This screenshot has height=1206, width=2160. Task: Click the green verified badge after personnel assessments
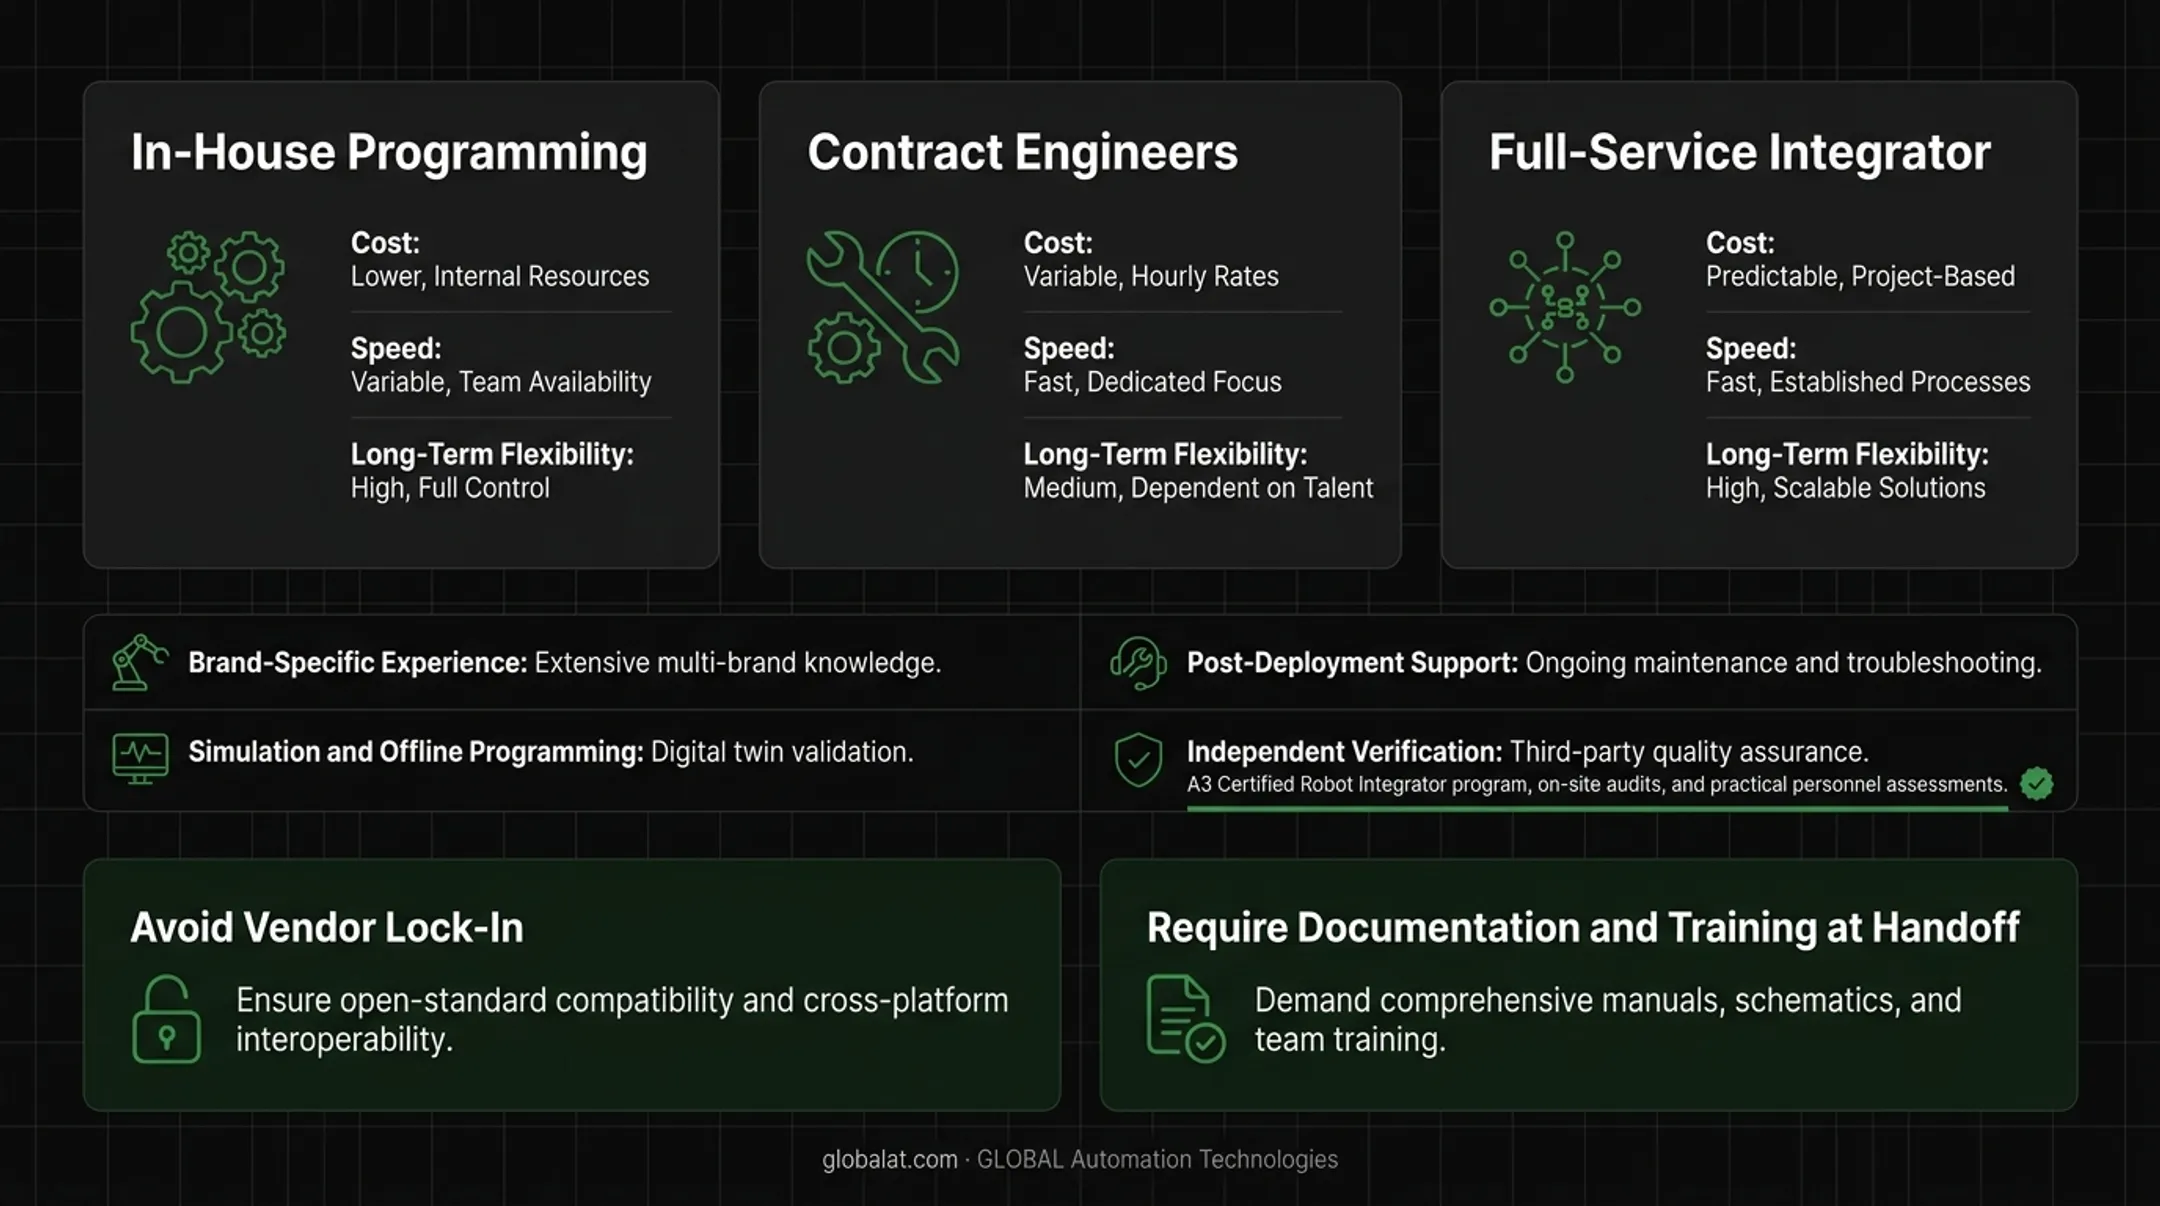[x=2036, y=783]
